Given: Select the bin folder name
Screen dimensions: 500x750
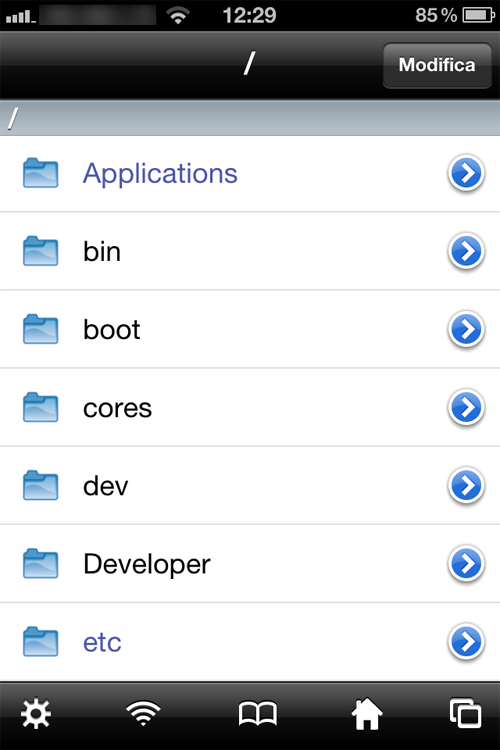Looking at the screenshot, I should pyautogui.click(x=102, y=251).
